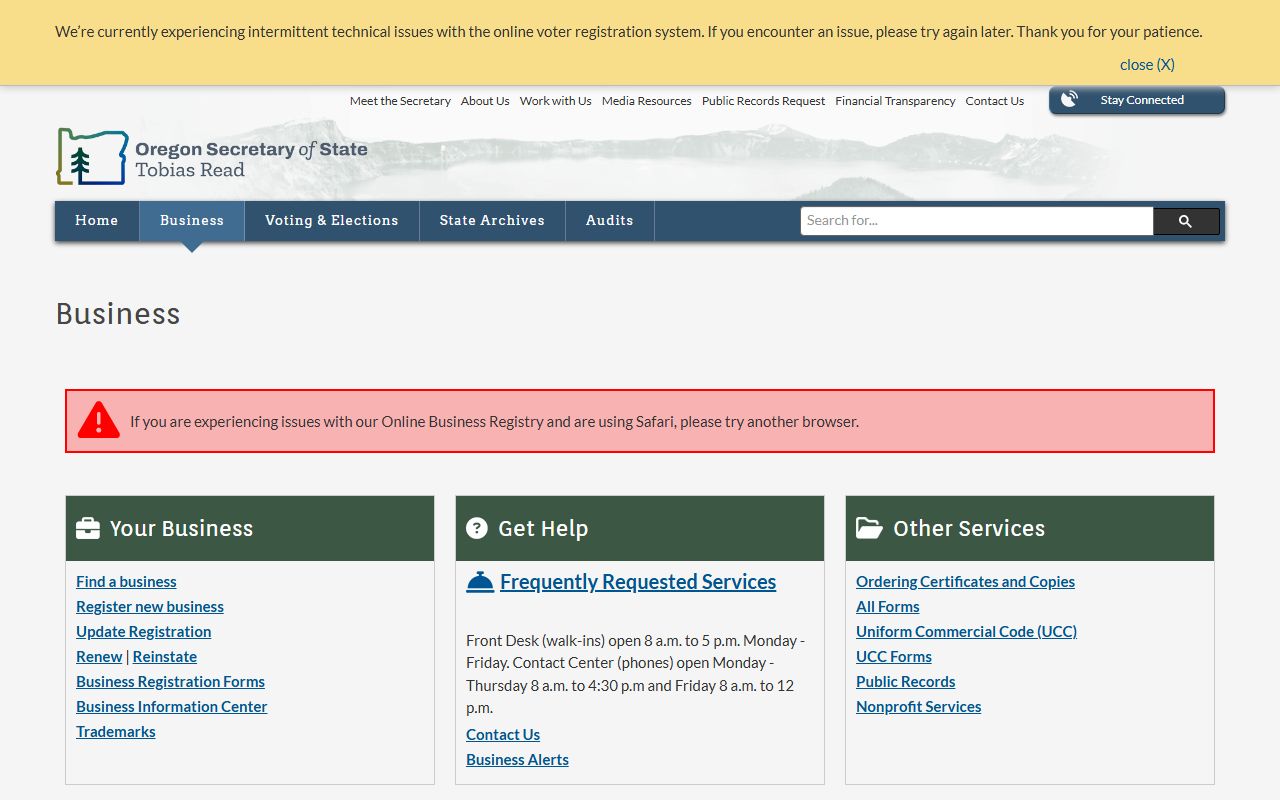Image resolution: width=1280 pixels, height=800 pixels.
Task: Click the Renew link
Action: pos(99,657)
